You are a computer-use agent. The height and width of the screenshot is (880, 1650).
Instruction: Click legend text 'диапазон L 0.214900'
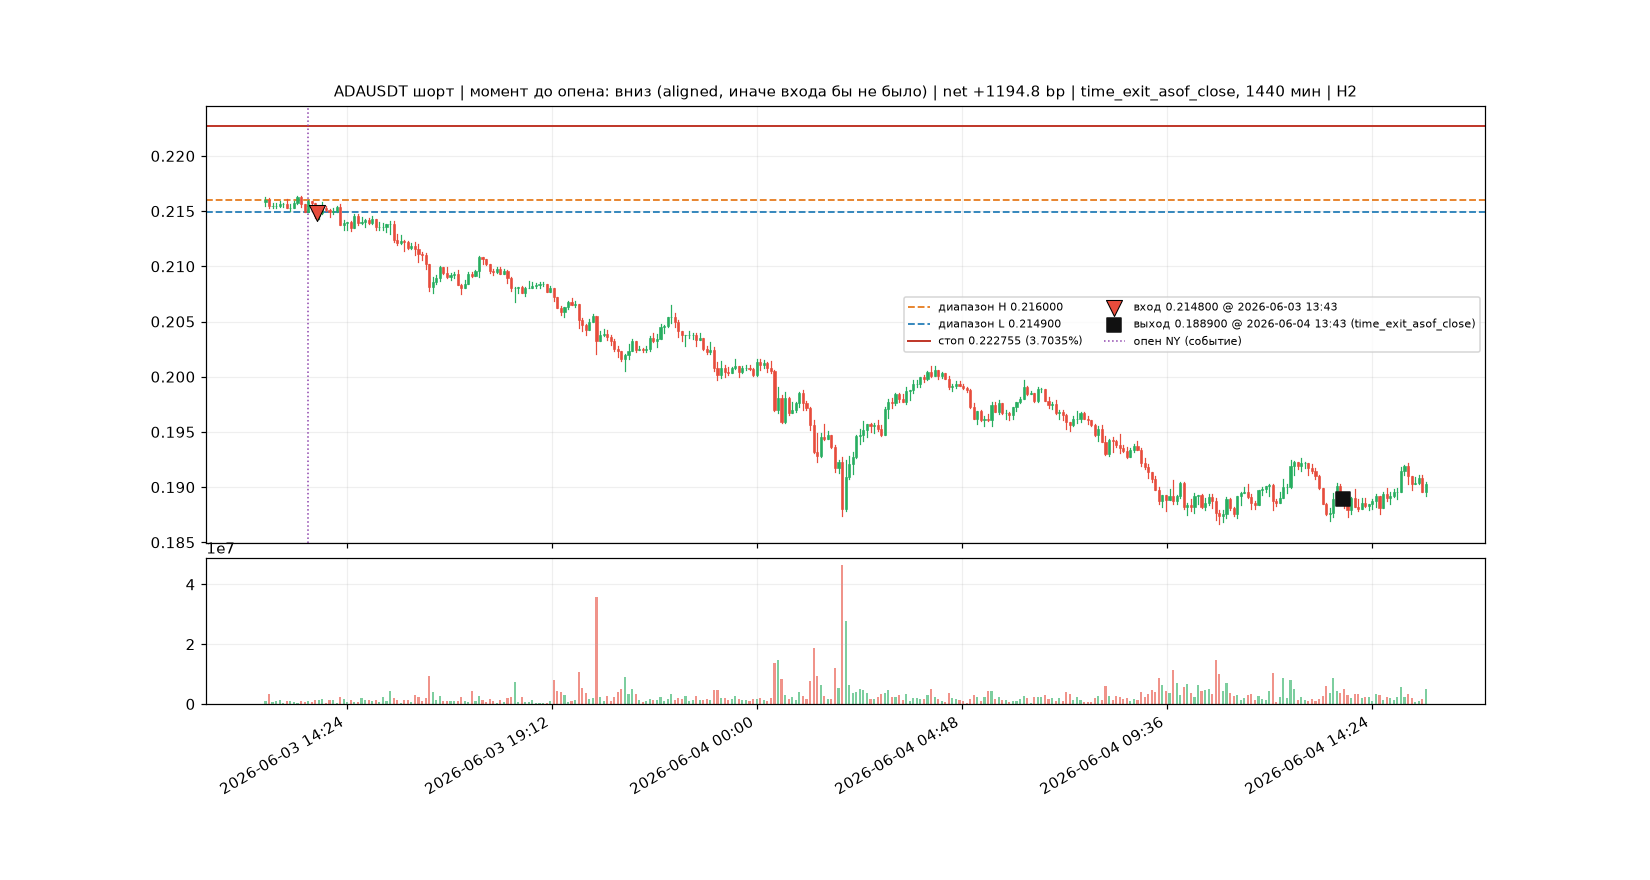[x=999, y=324]
